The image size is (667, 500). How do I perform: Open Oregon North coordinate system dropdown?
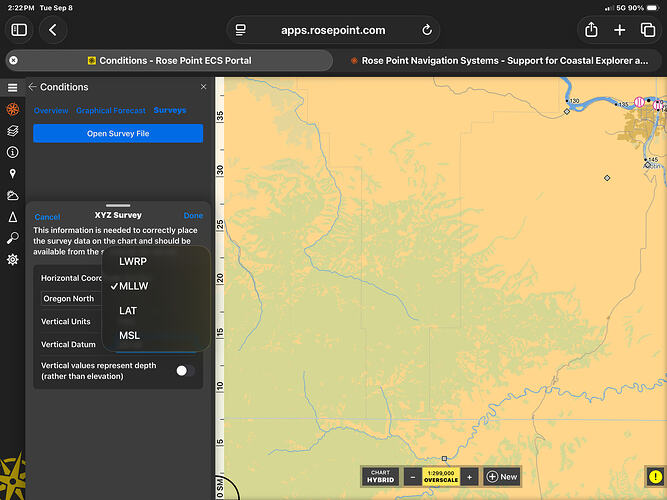pos(71,299)
